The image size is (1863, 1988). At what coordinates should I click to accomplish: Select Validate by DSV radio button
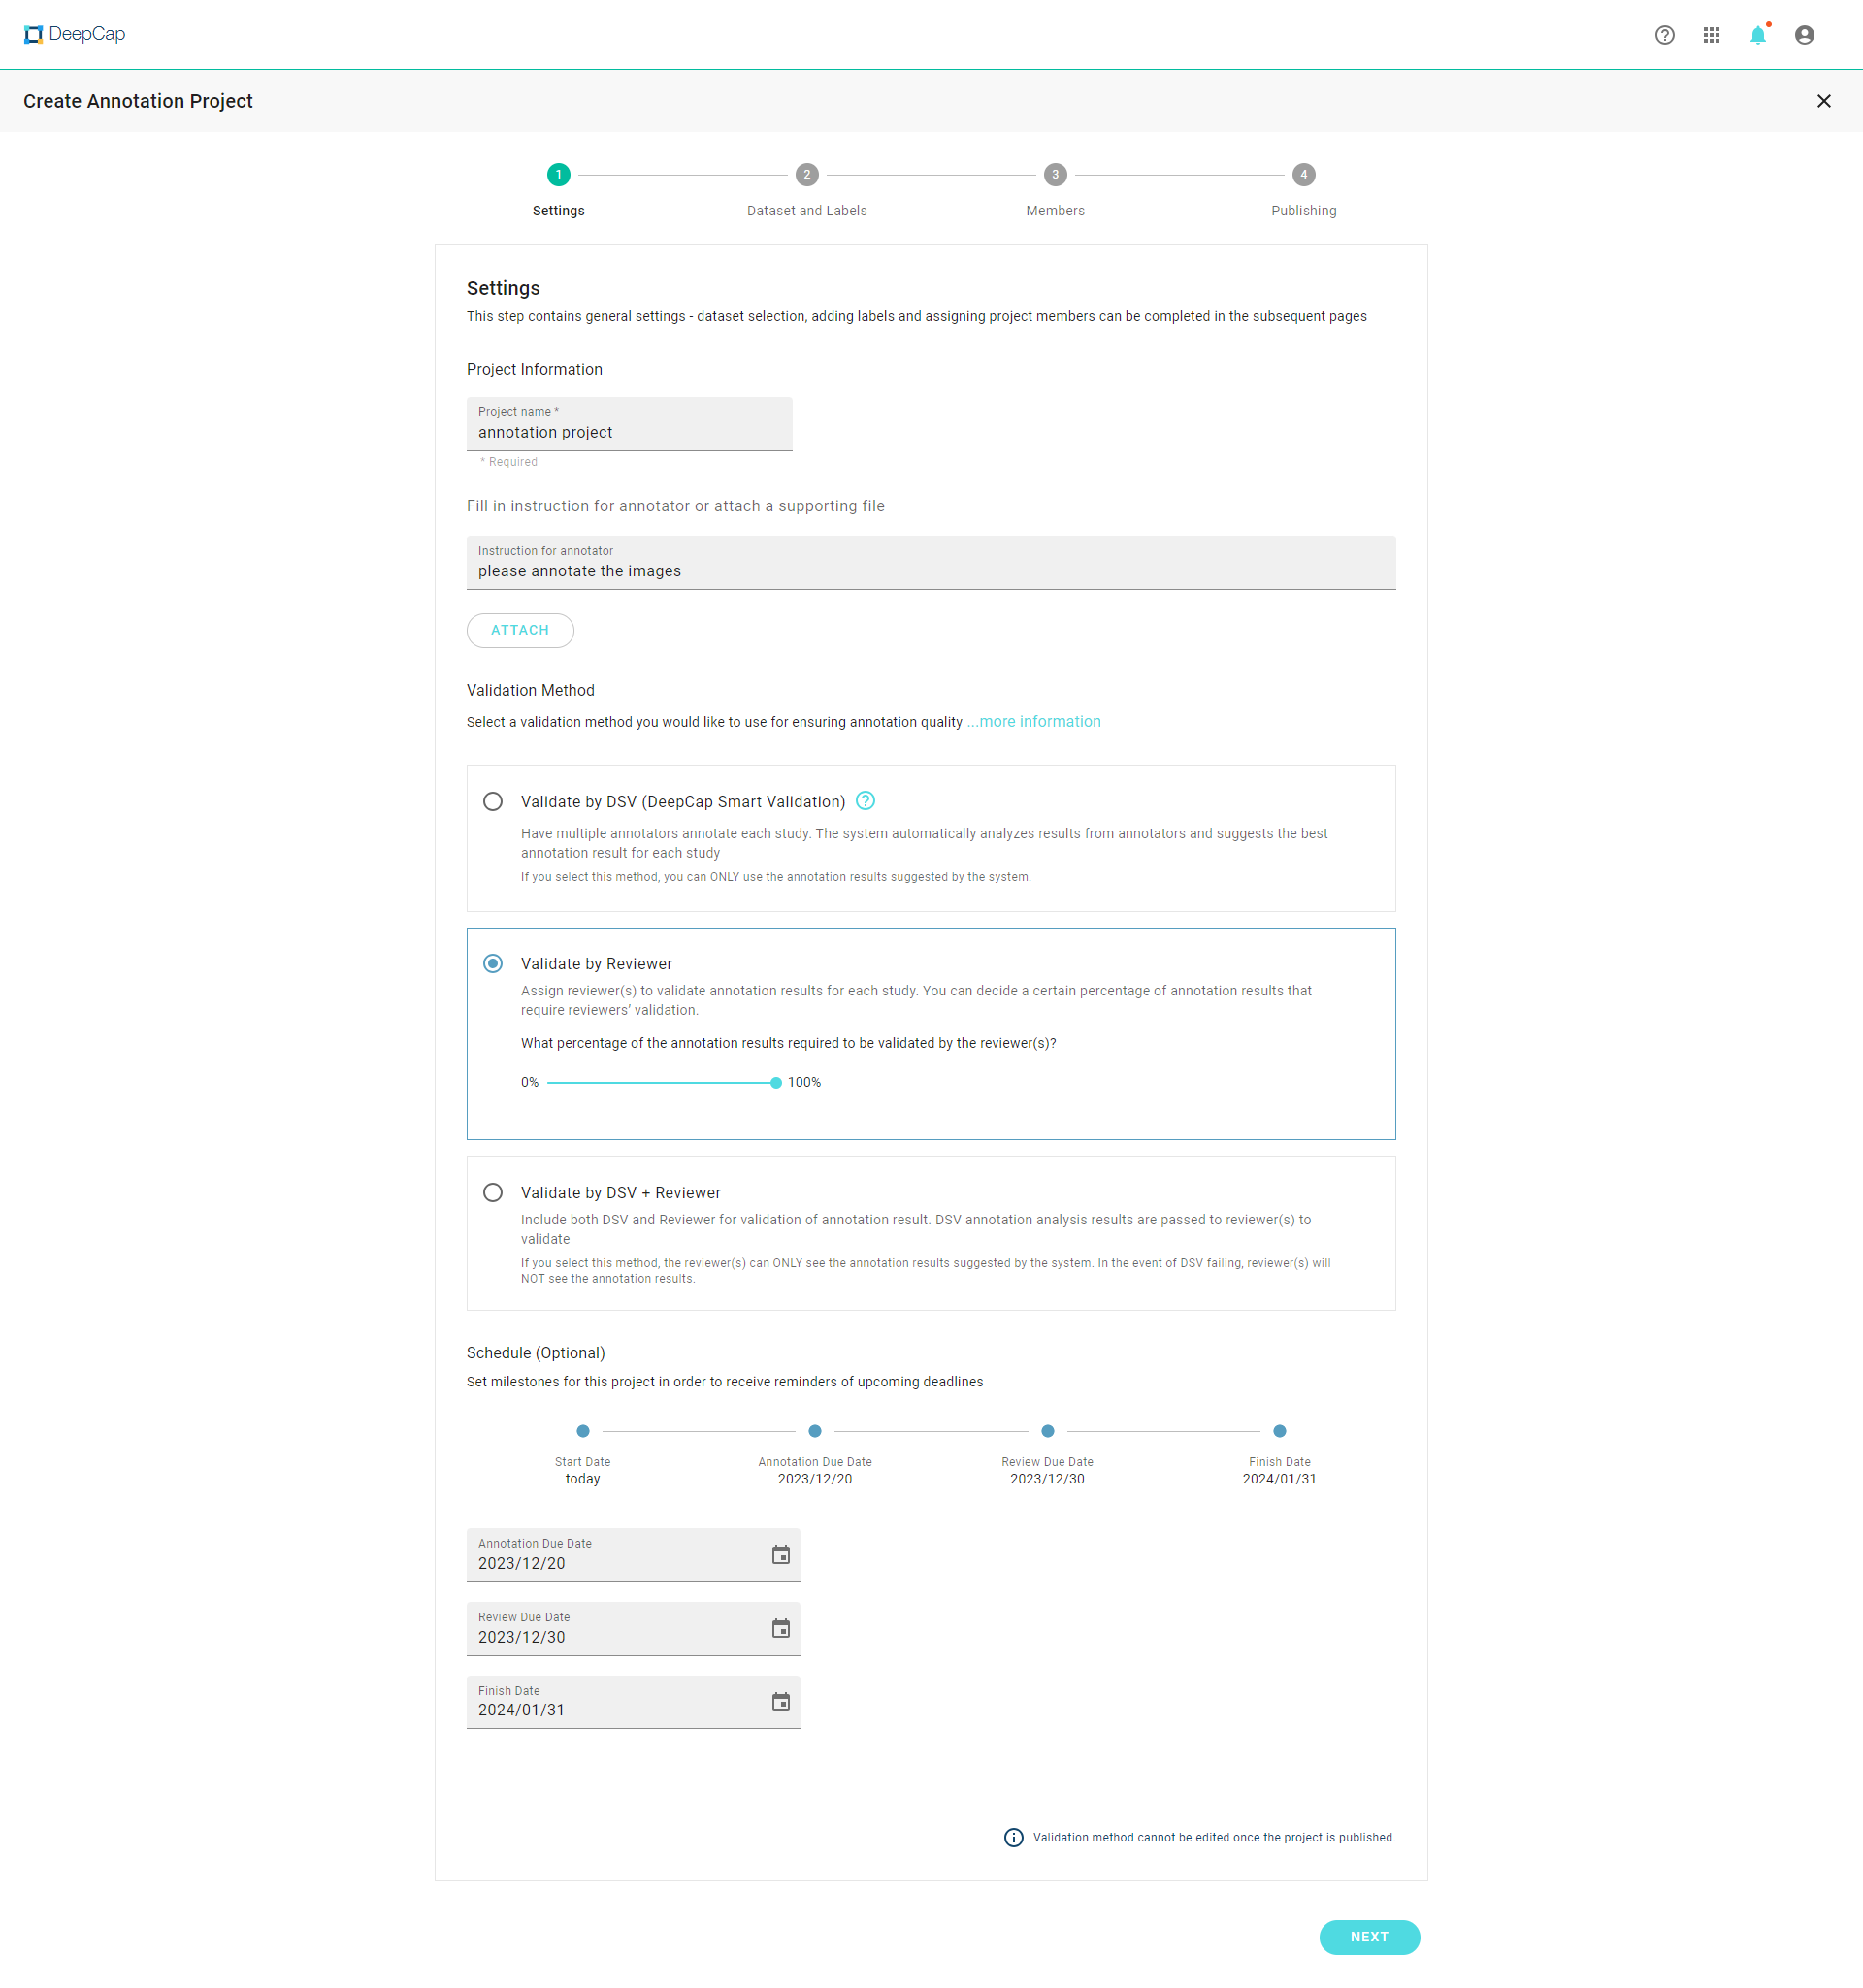tap(493, 802)
